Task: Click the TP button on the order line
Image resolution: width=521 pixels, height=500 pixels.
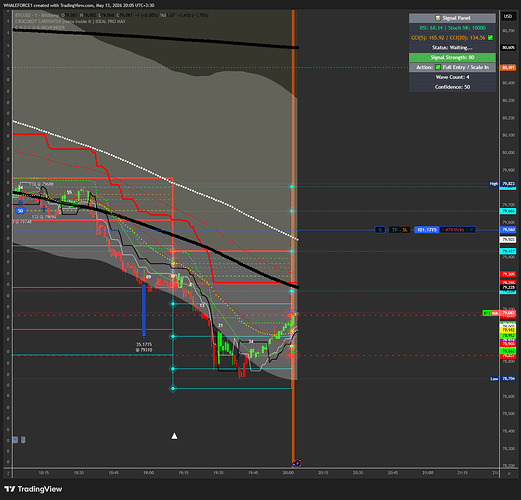Action: (395, 230)
